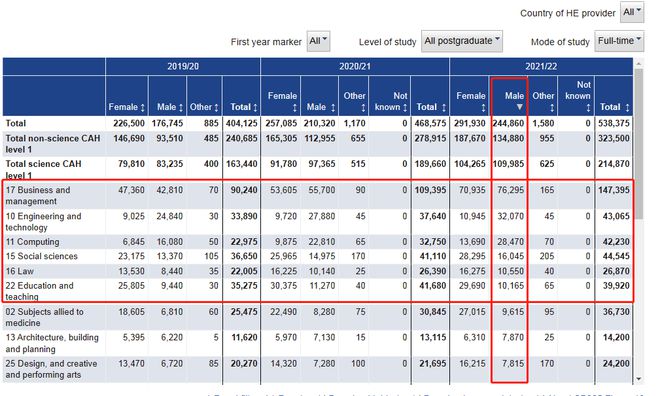This screenshot has width=660, height=396.
Task: Sort by 2021/22 Total column arrow
Action: tap(628, 108)
